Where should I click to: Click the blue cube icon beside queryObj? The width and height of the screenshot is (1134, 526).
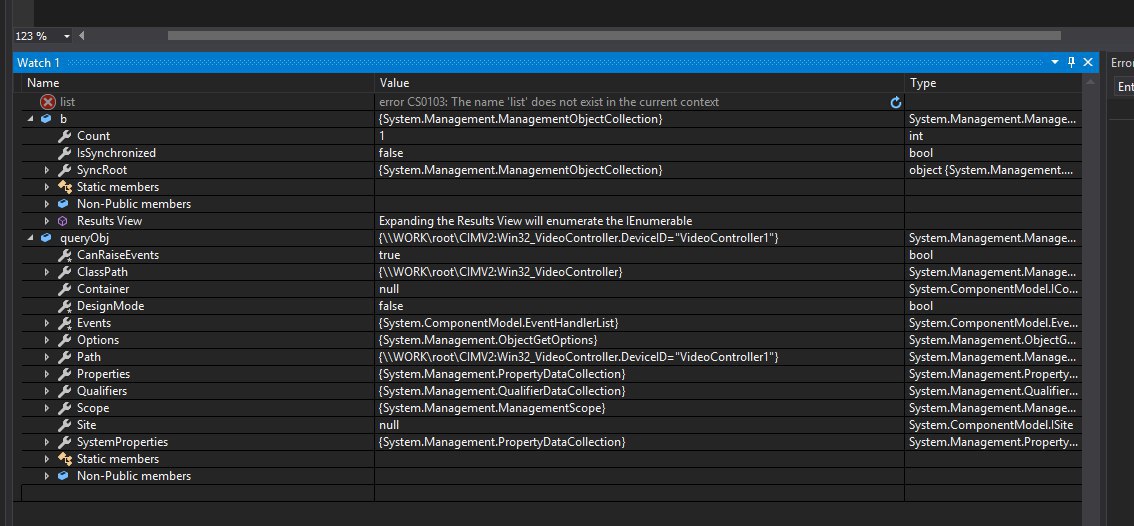coord(47,238)
